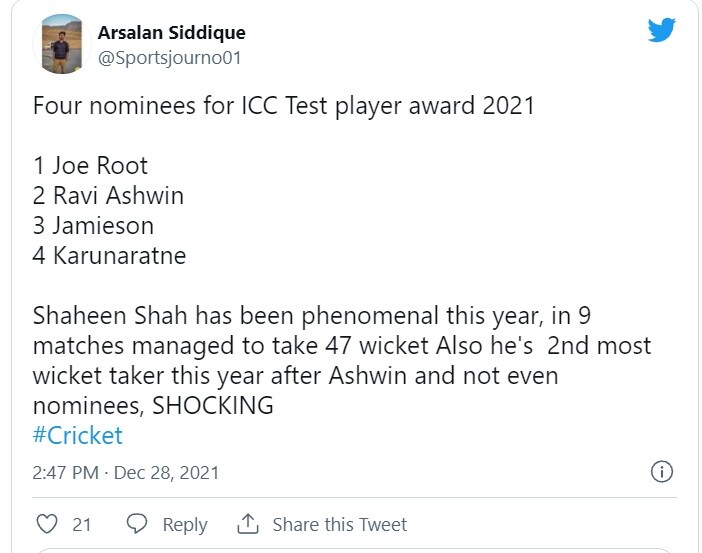Click the reply speech bubble icon

(138, 524)
